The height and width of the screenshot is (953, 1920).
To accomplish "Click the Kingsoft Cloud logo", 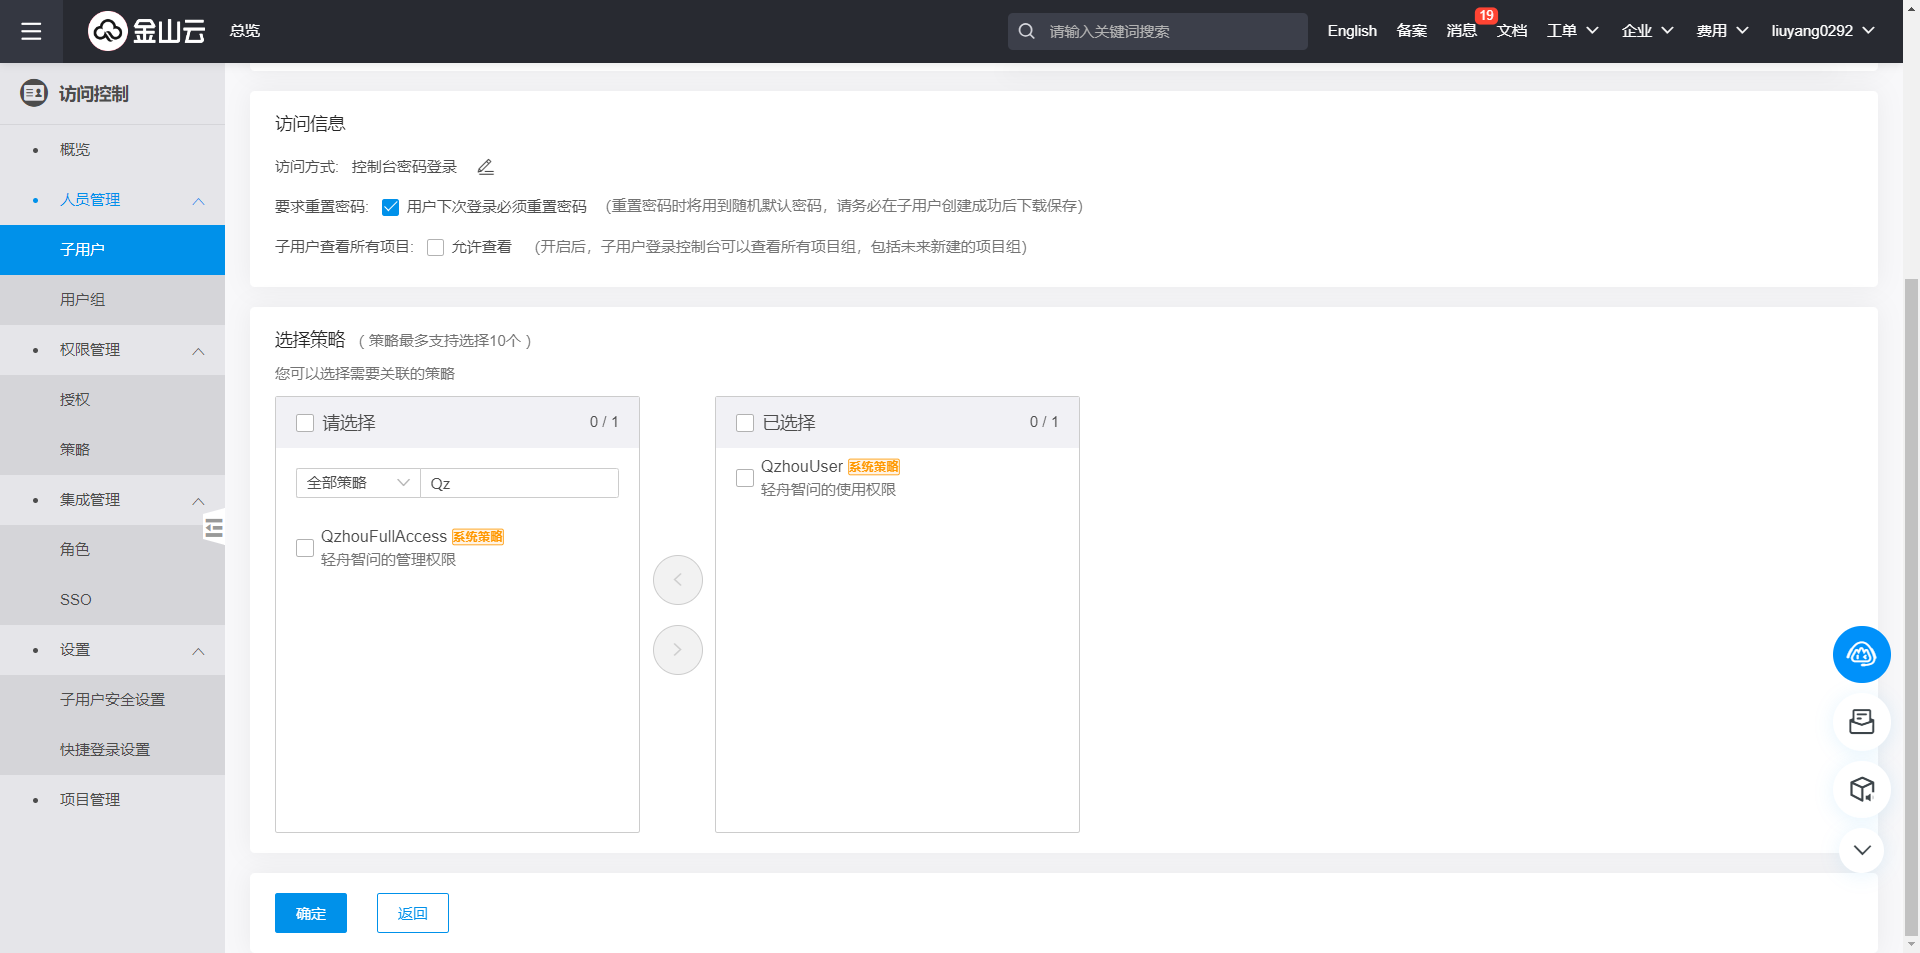I will pyautogui.click(x=147, y=31).
